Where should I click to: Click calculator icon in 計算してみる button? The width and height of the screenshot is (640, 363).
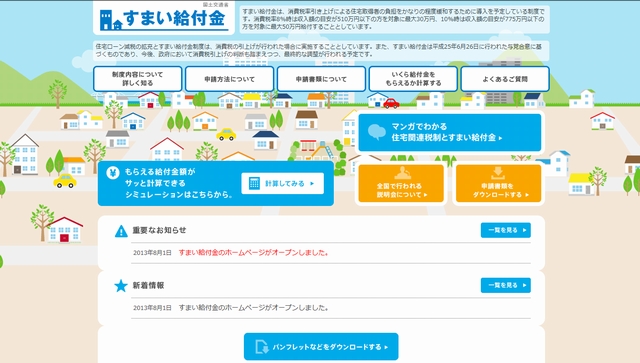[x=254, y=183]
